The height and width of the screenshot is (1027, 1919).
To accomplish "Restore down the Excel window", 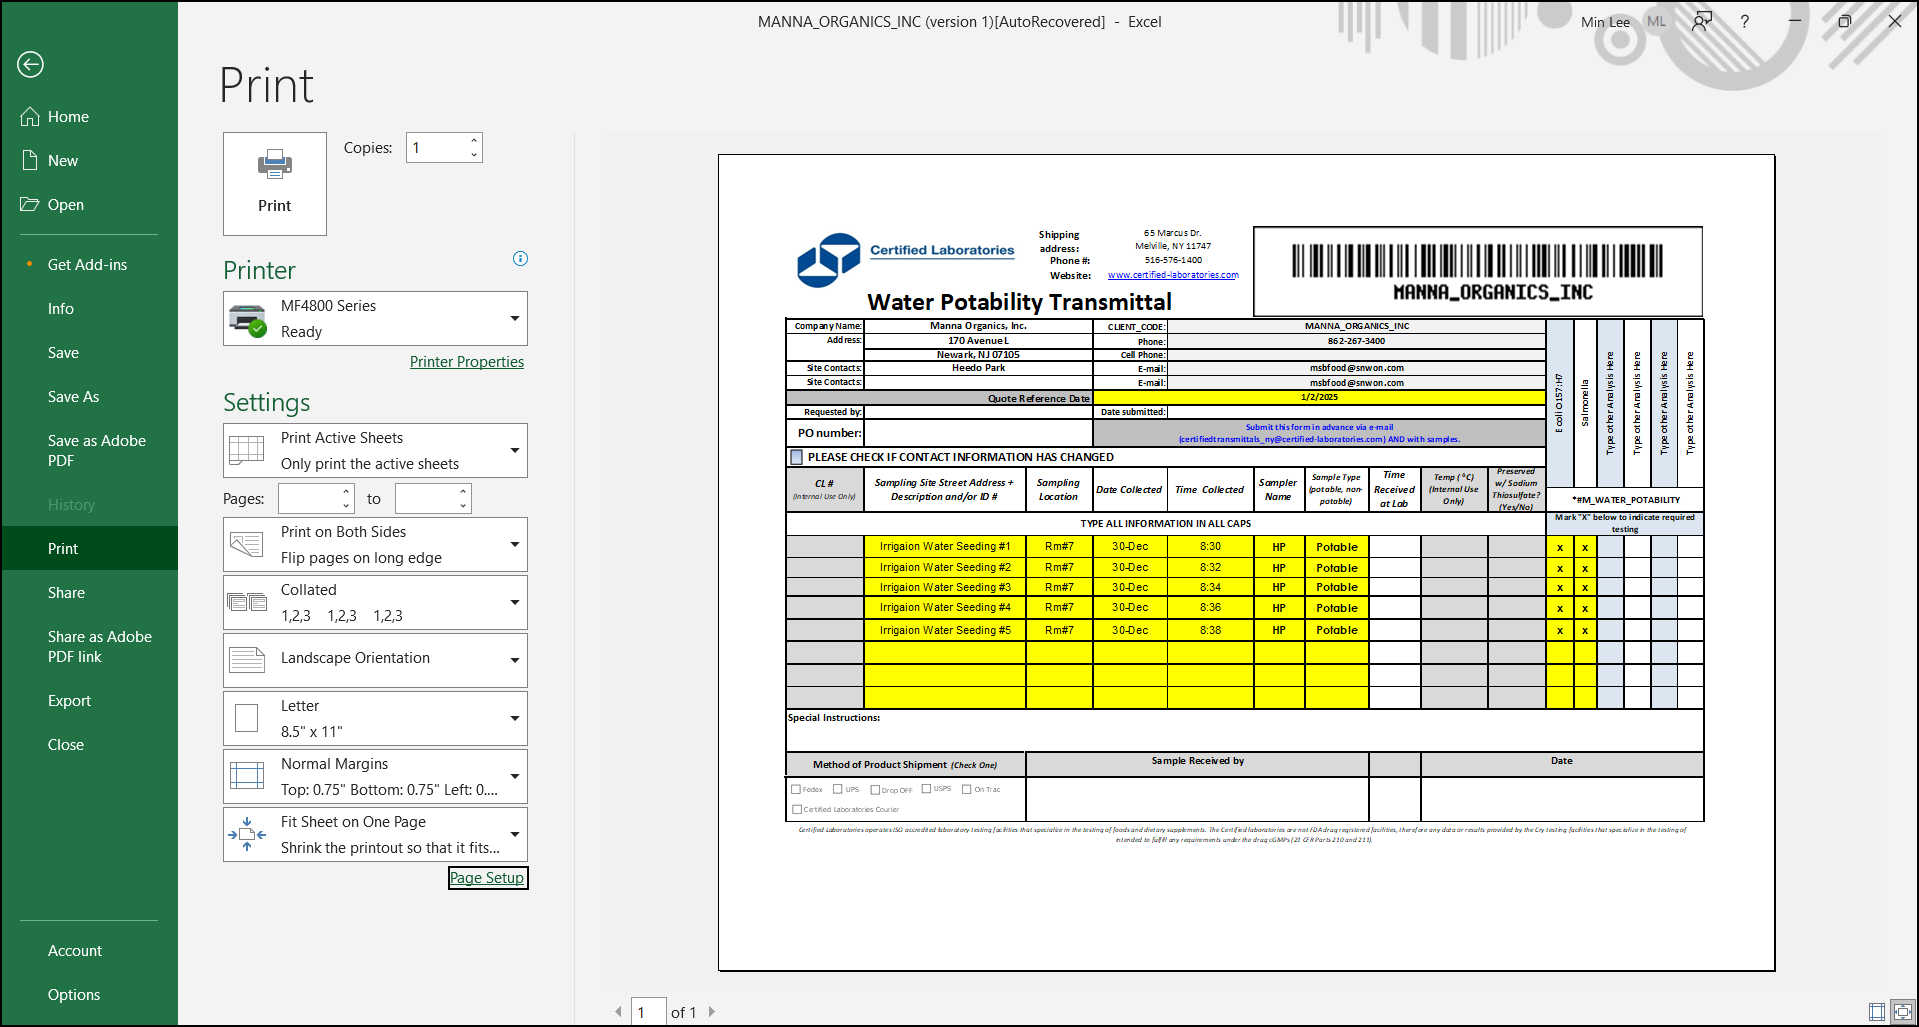I will (x=1845, y=21).
